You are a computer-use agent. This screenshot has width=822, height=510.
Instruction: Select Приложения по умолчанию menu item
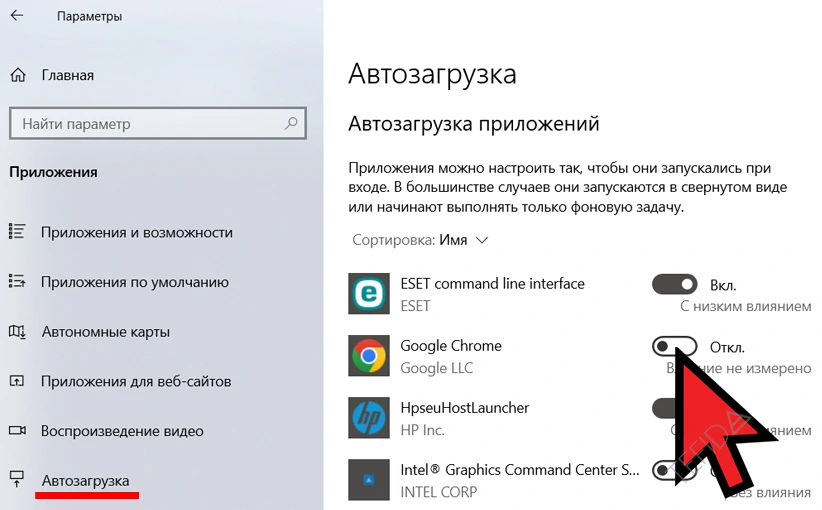click(x=135, y=282)
